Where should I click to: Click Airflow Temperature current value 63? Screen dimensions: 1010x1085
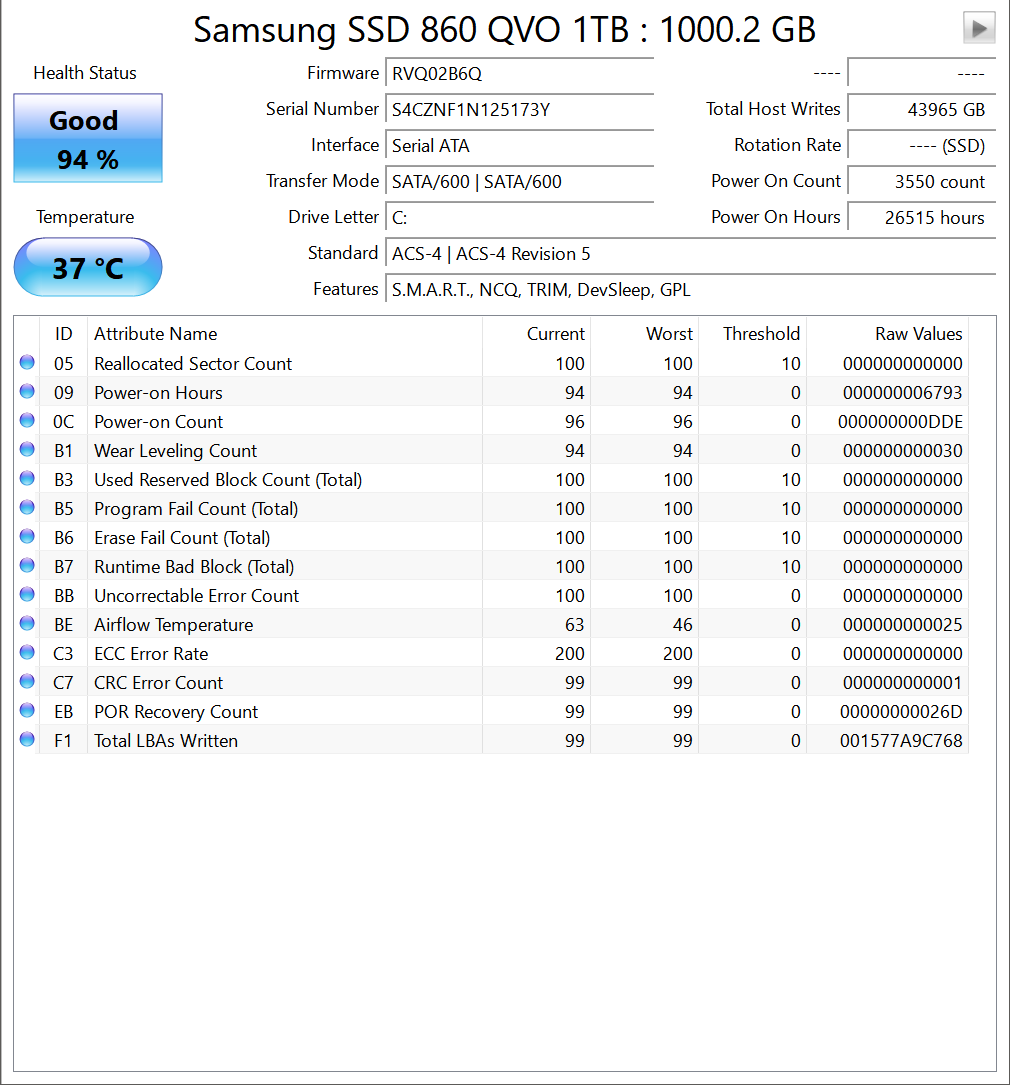pyautogui.click(x=574, y=625)
